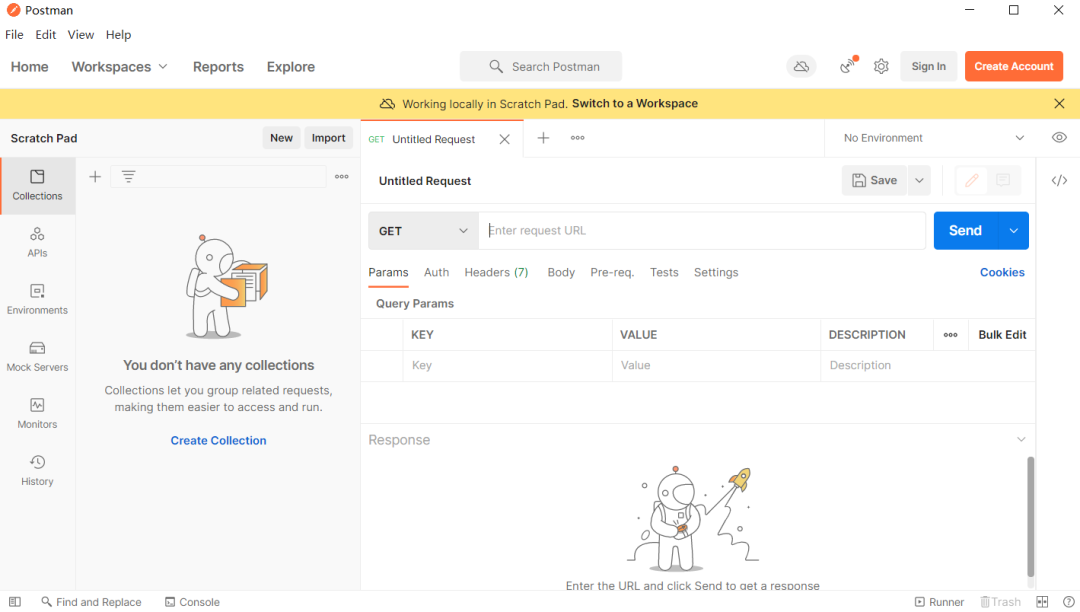This screenshot has height=612, width=1080.
Task: Click Bulk Edit in query params
Action: point(1002,335)
